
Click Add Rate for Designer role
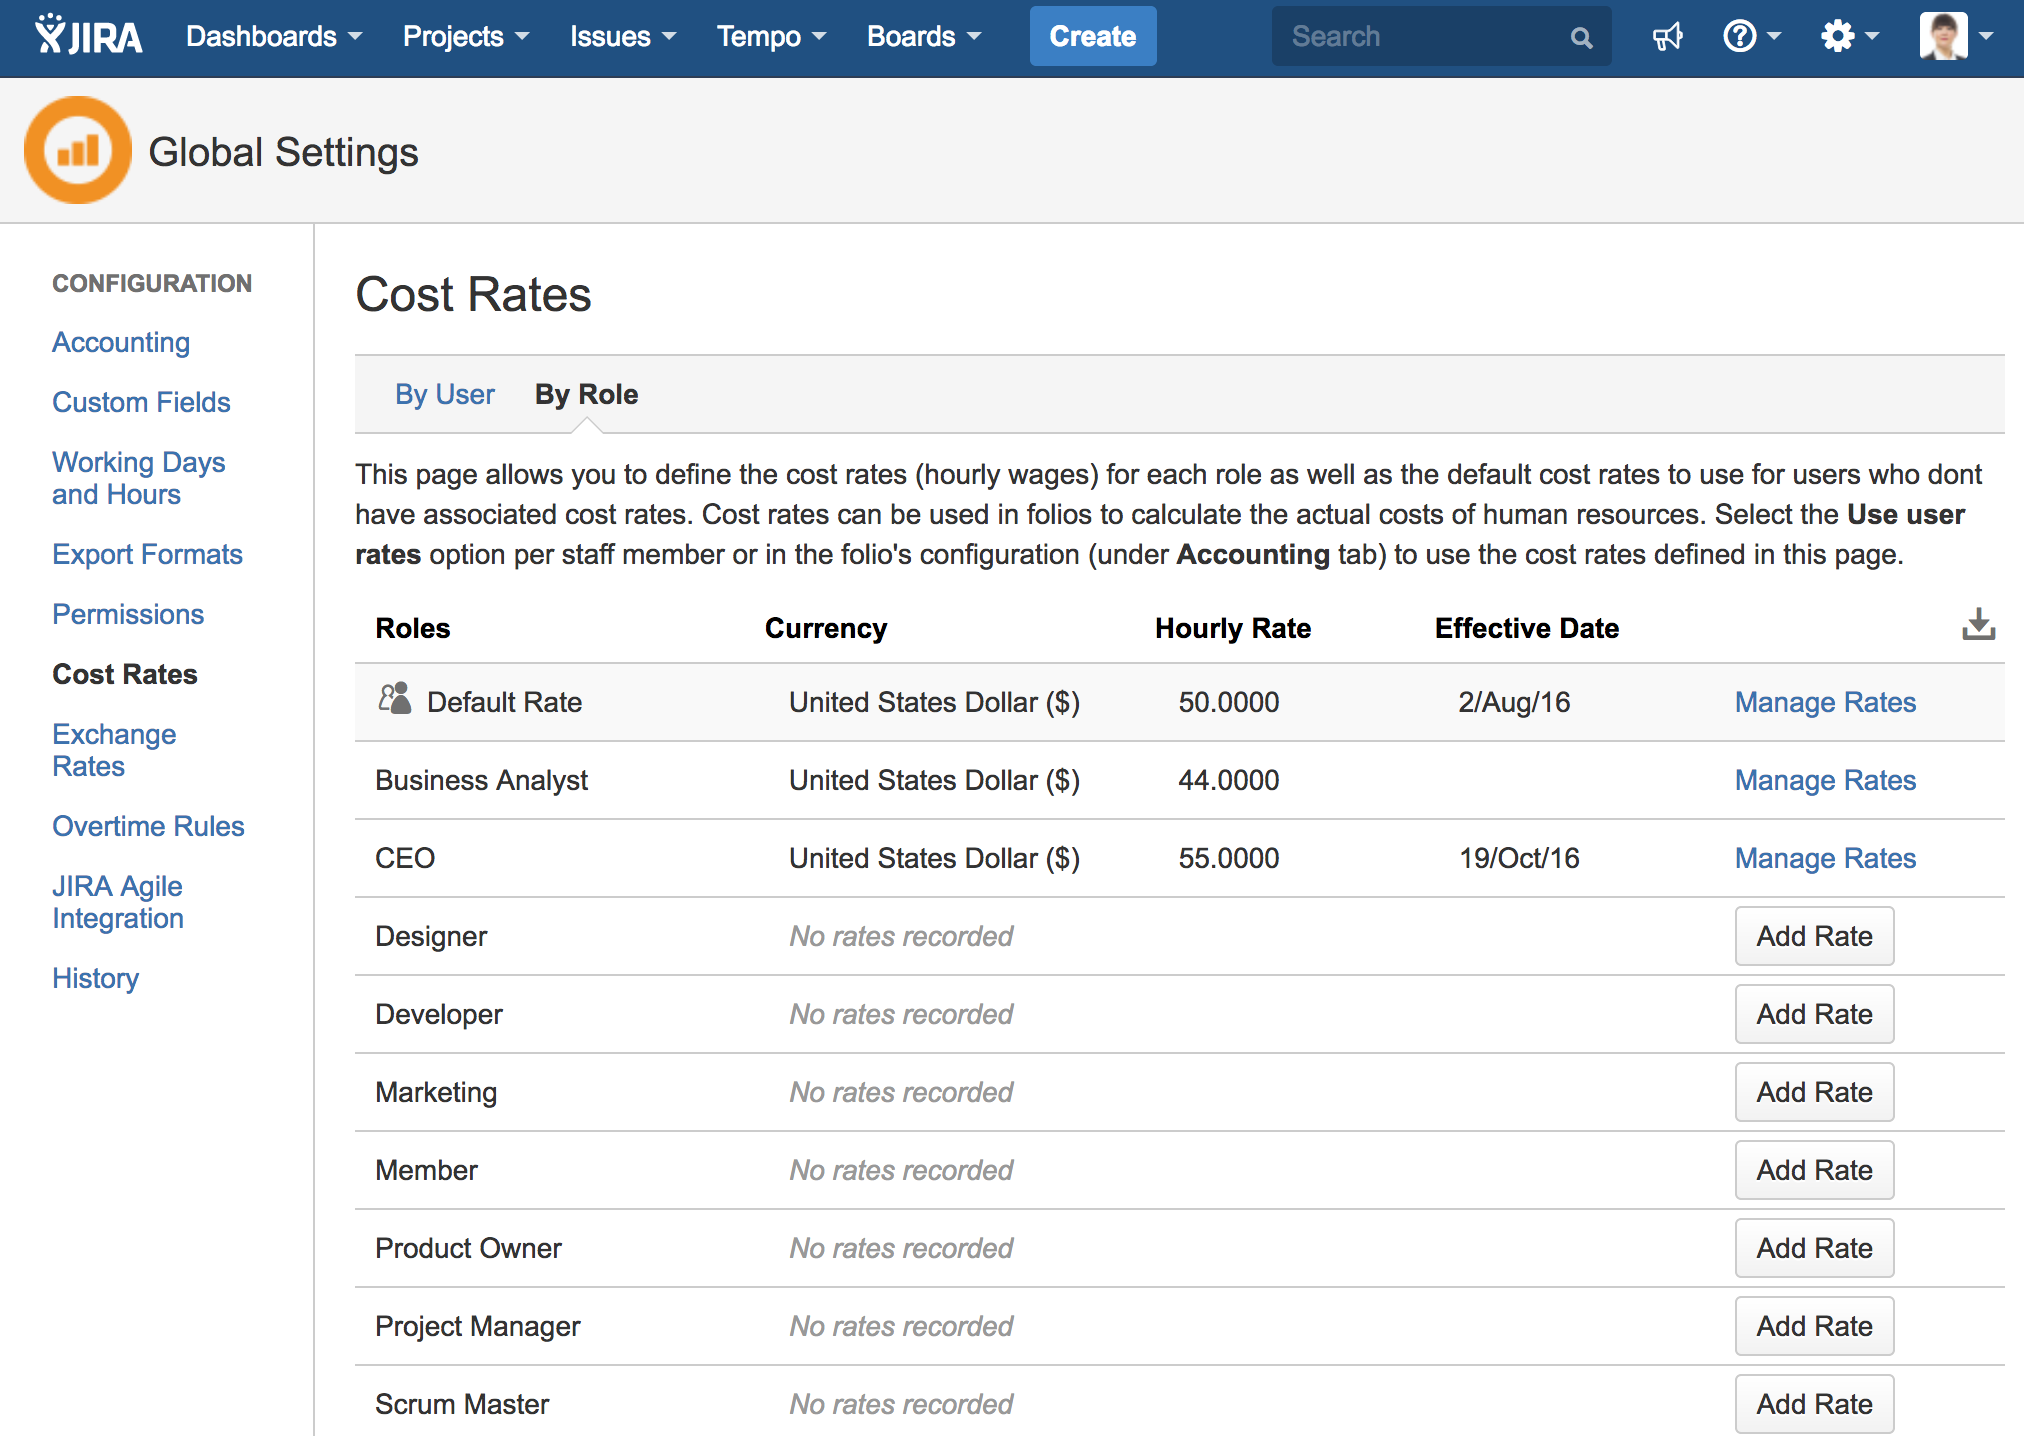tap(1813, 936)
